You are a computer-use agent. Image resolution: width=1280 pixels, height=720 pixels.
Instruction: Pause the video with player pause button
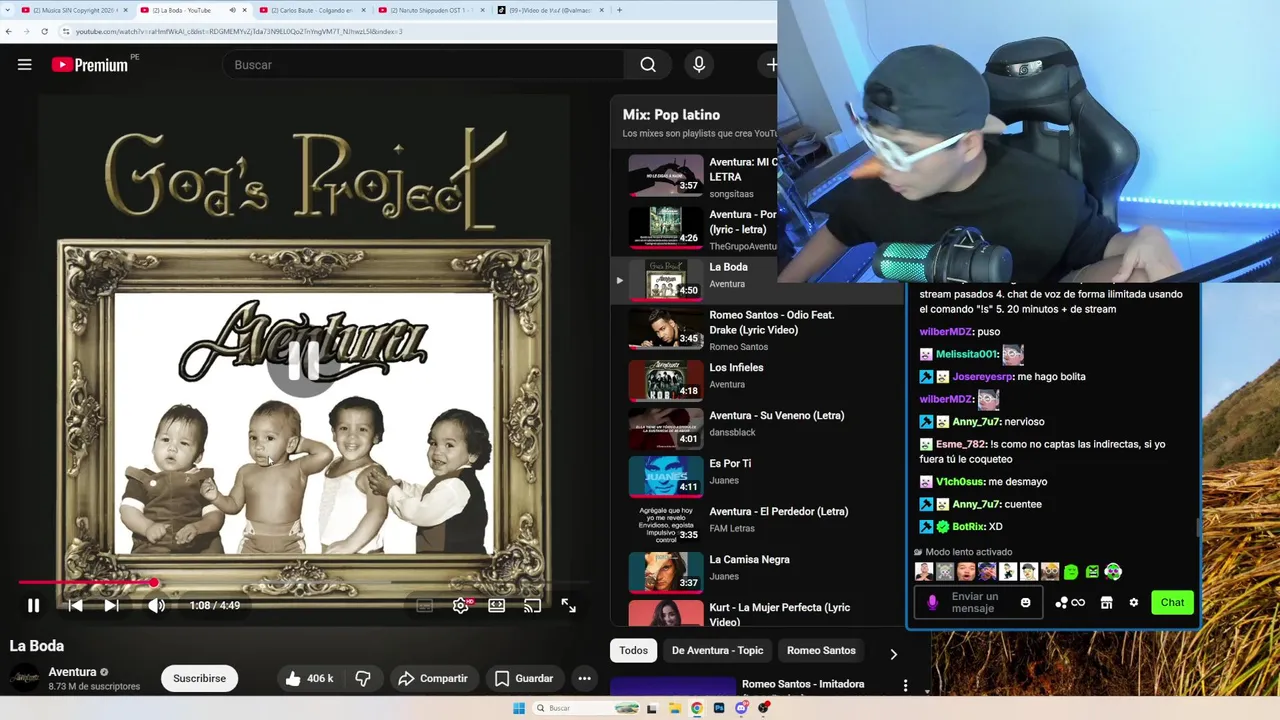coord(33,605)
